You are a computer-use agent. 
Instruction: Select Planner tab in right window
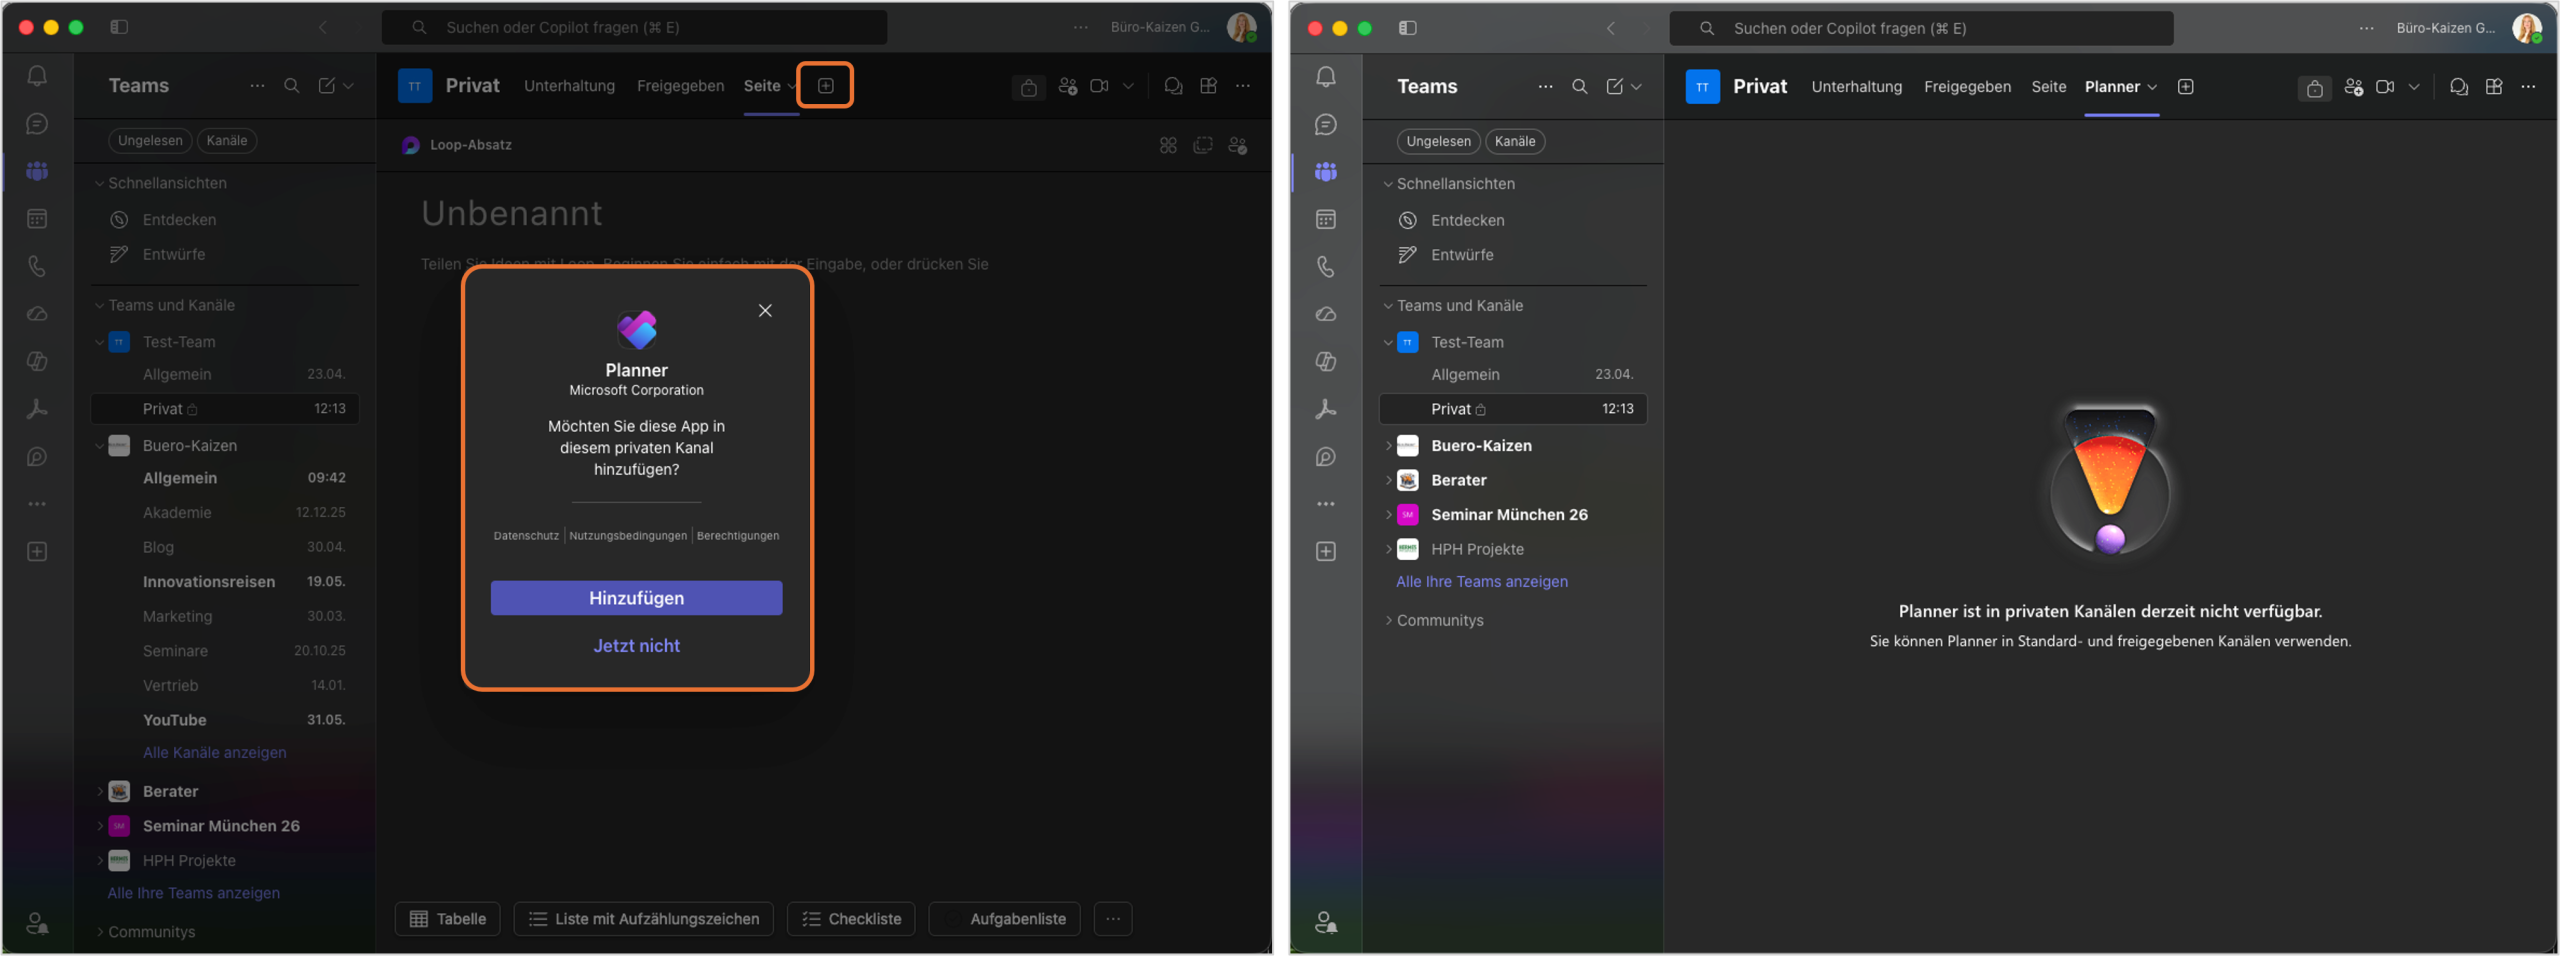[x=2112, y=87]
